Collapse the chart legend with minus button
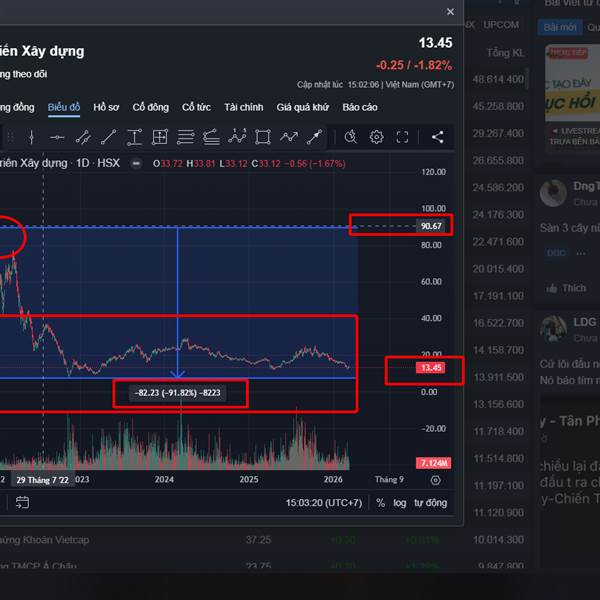This screenshot has width=600, height=600. [x=136, y=164]
